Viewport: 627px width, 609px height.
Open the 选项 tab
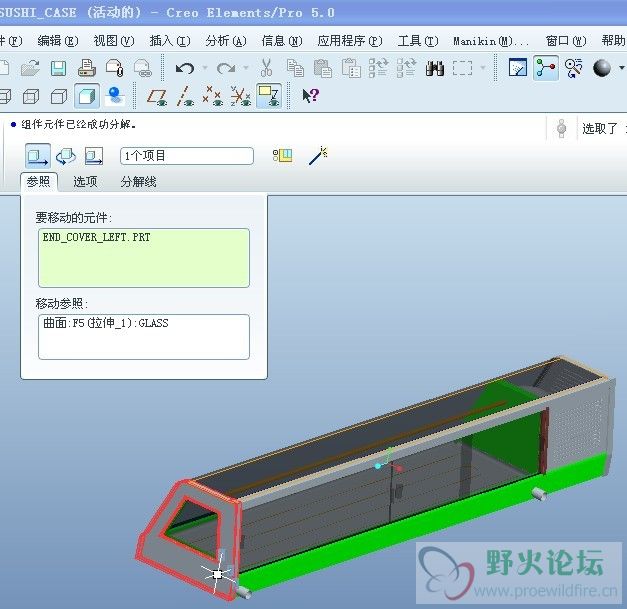85,182
